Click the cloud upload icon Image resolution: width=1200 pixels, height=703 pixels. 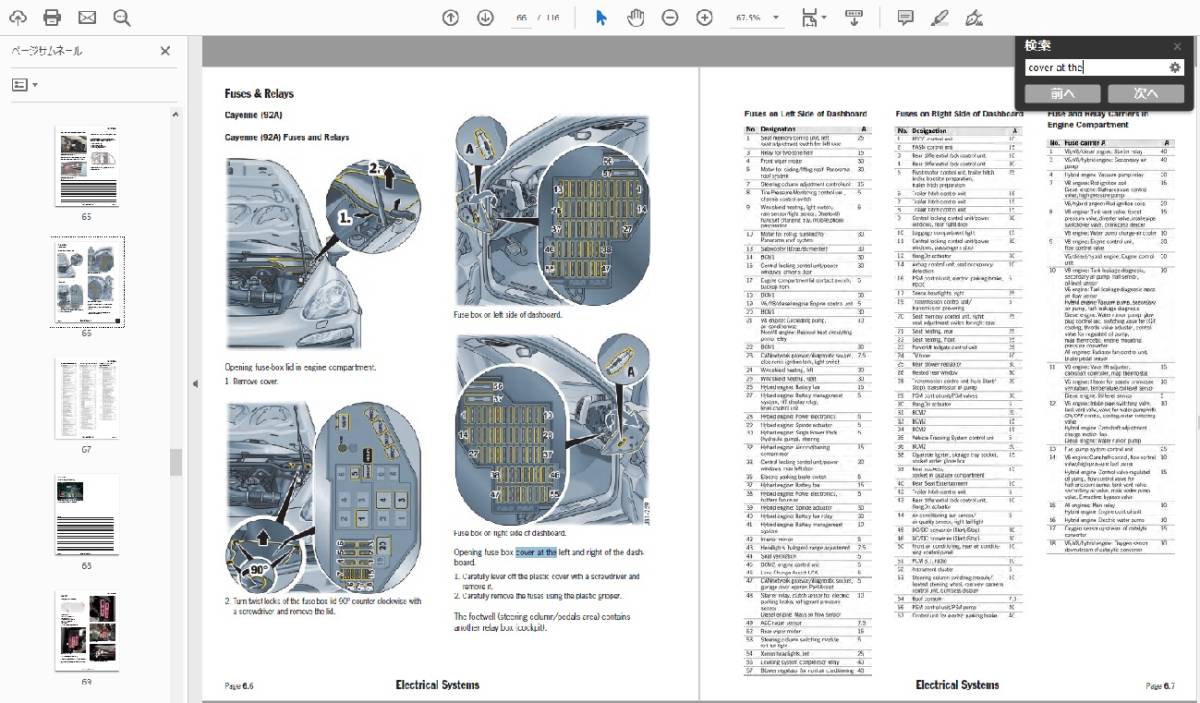(19, 17)
